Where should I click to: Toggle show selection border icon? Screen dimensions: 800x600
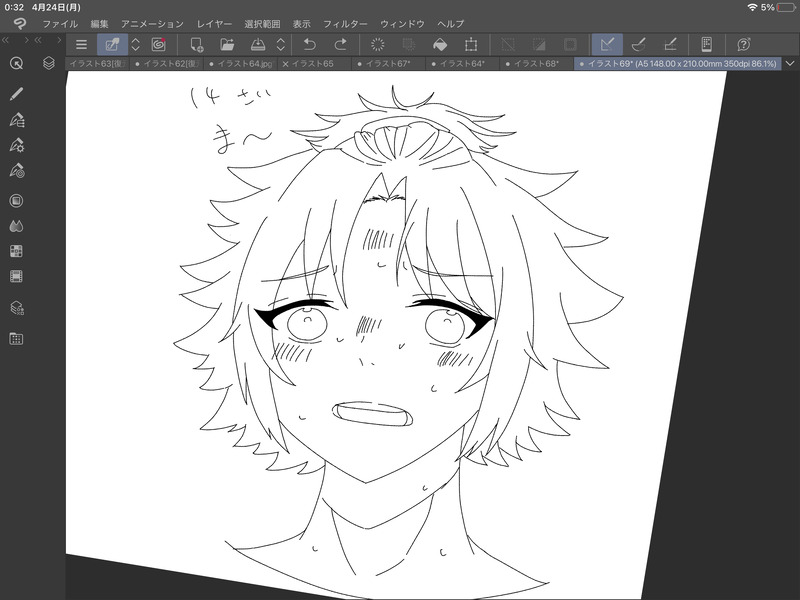[570, 44]
